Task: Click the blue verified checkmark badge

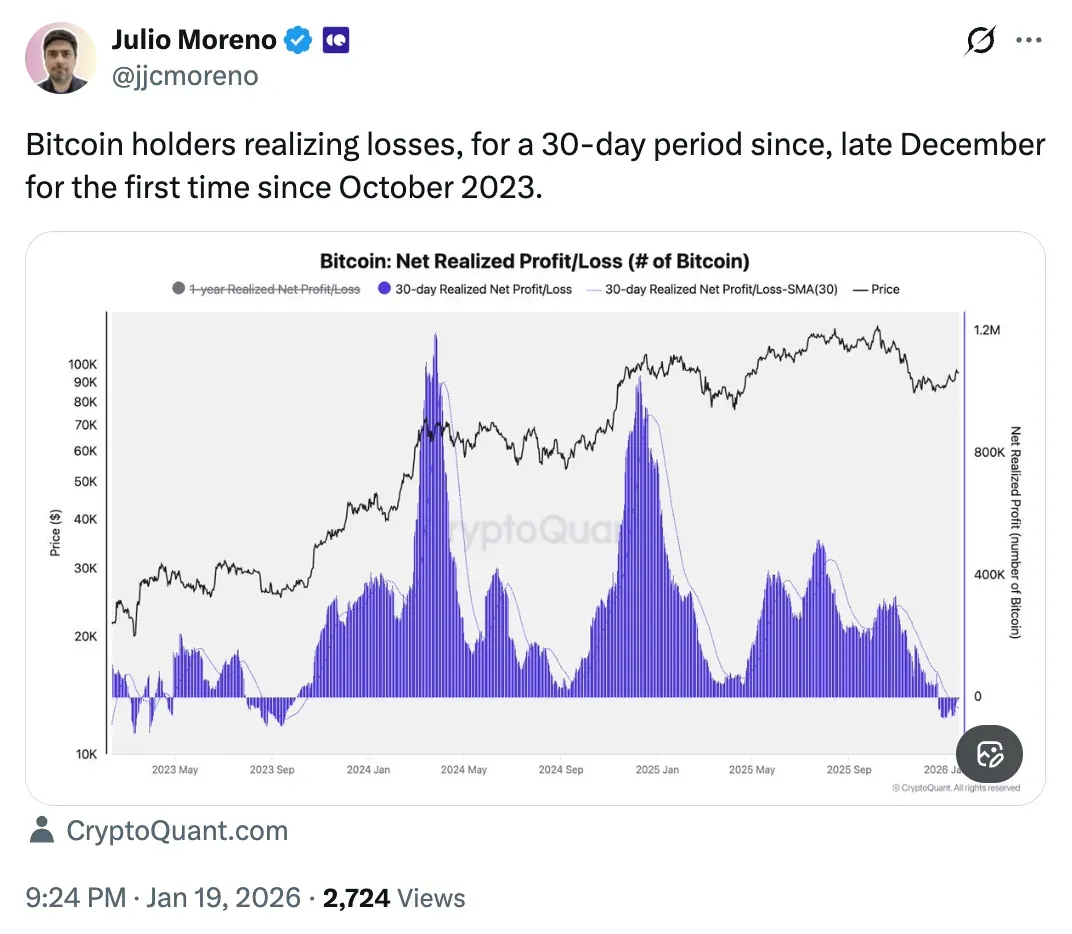Action: pos(297,41)
